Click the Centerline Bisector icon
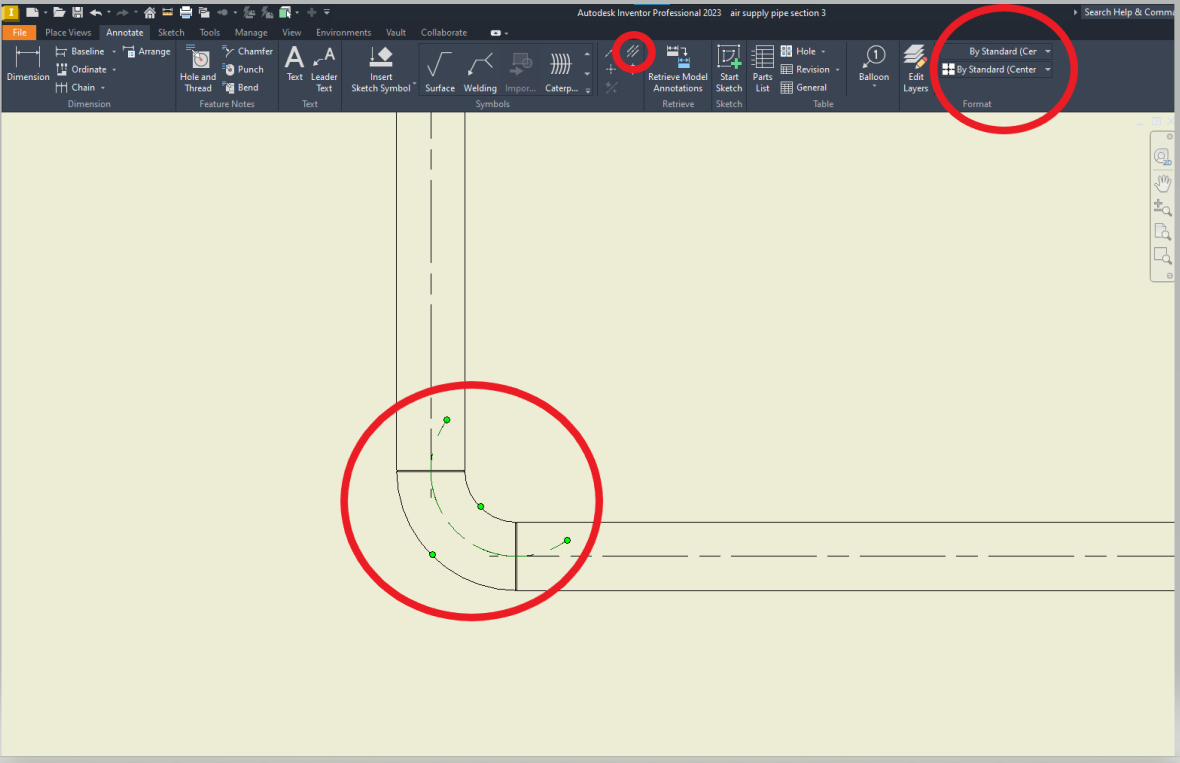 coord(633,51)
